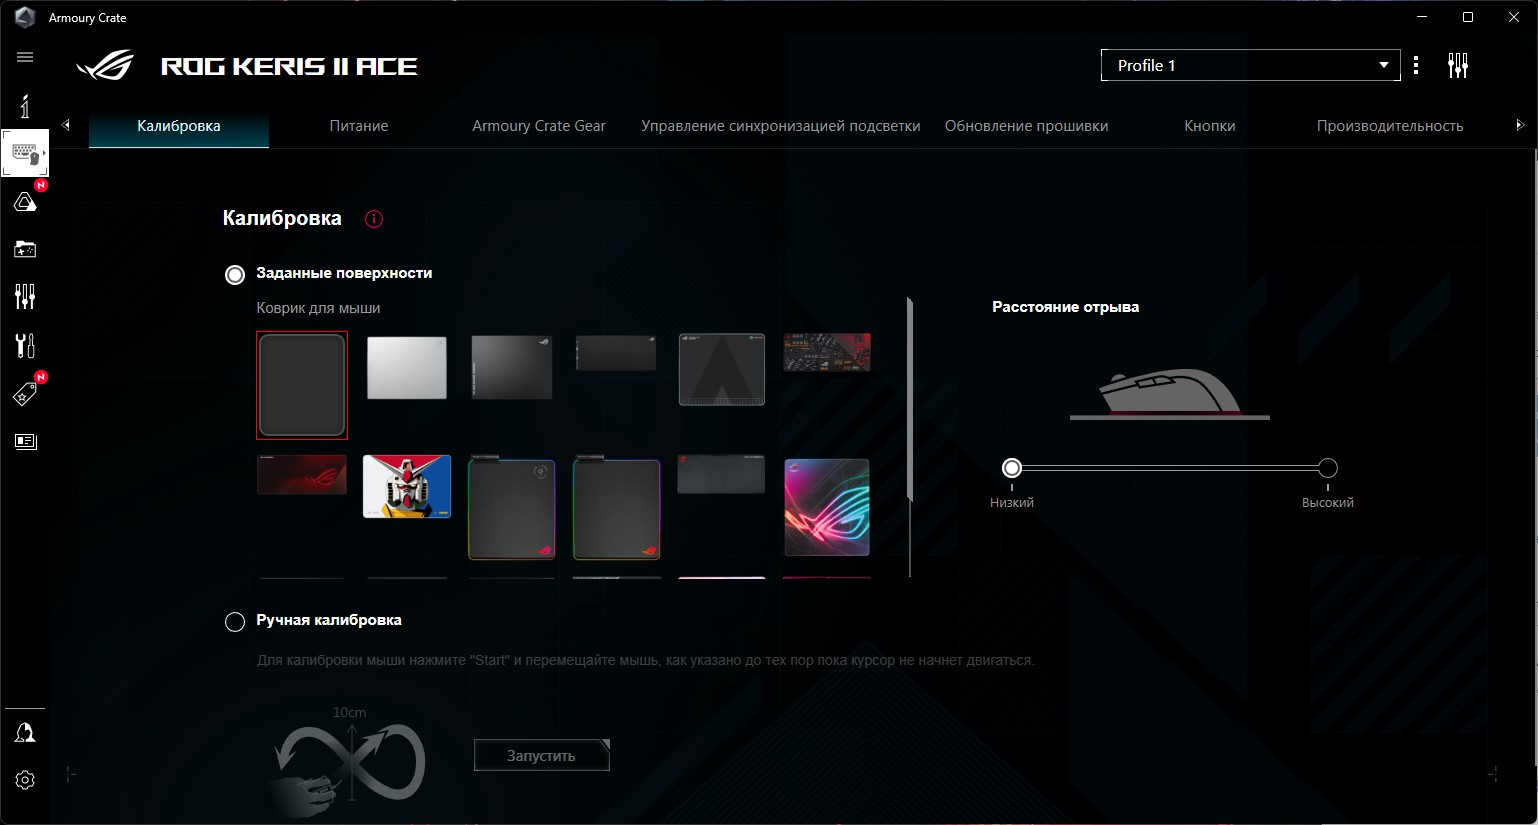Click the ROG KERIS II ACE device title

click(x=290, y=67)
